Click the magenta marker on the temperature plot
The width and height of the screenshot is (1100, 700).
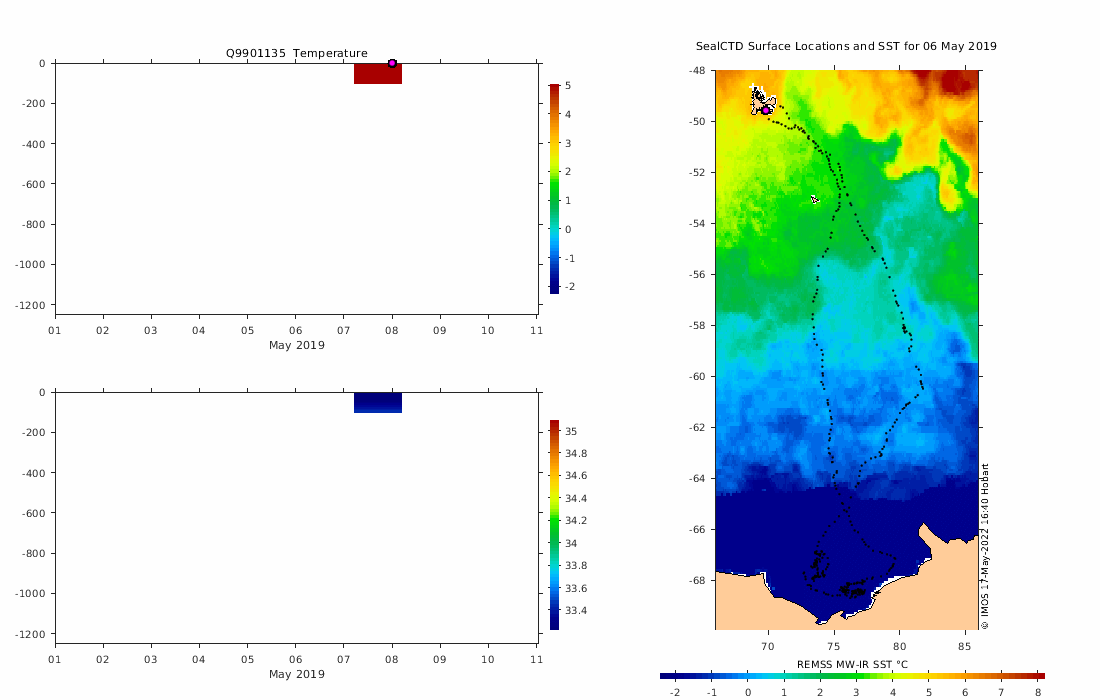pos(392,63)
